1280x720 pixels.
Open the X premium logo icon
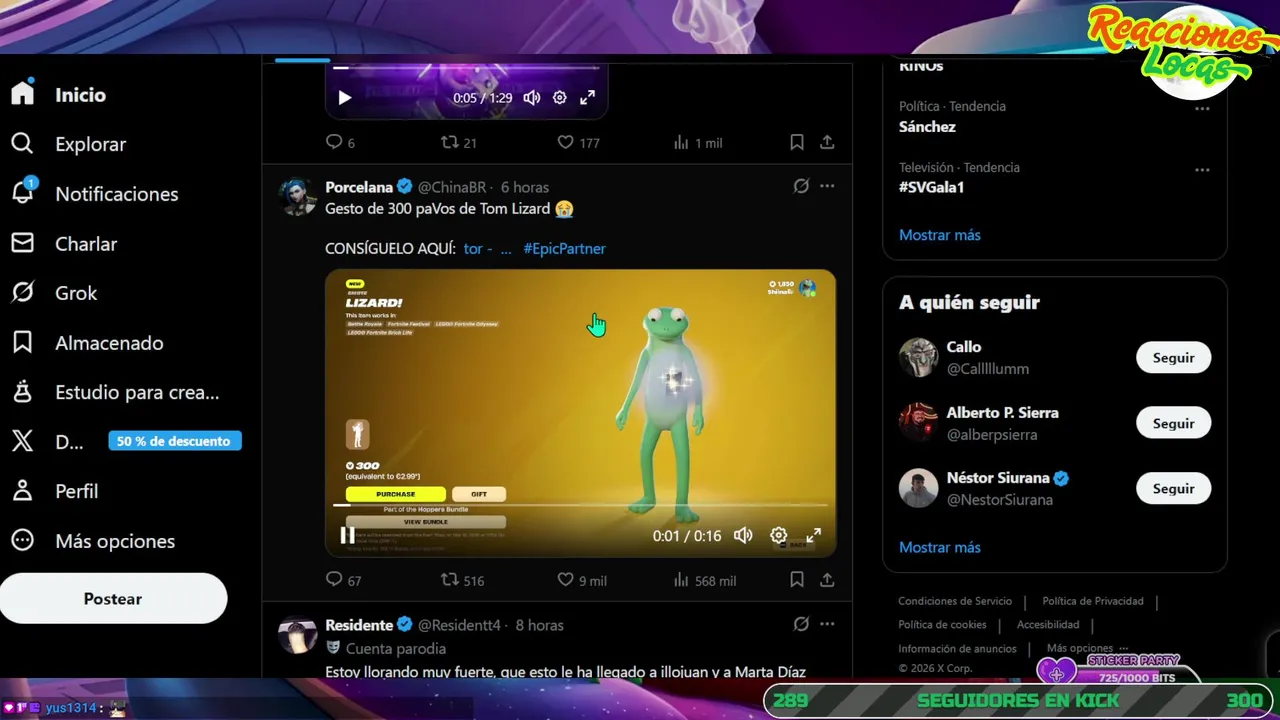[x=22, y=441]
